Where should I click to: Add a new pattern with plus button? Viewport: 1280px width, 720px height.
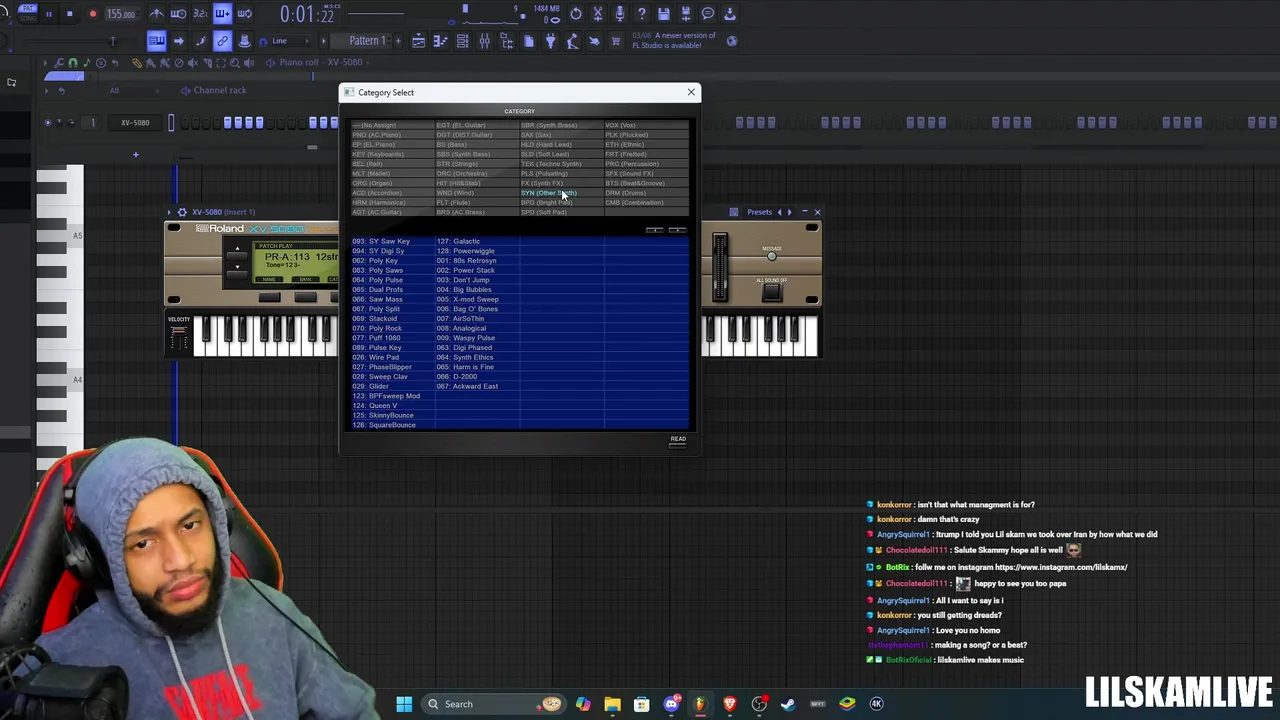[x=398, y=41]
